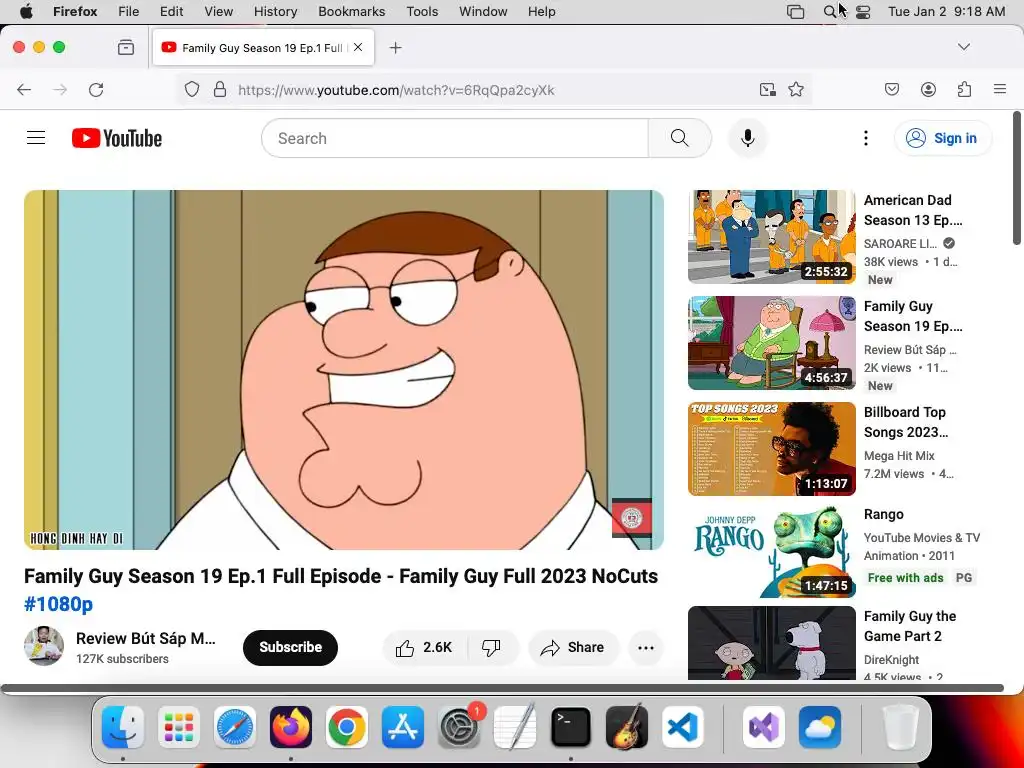Subscribe to Review Bút Sáp channel
This screenshot has width=1024, height=768.
(291, 647)
